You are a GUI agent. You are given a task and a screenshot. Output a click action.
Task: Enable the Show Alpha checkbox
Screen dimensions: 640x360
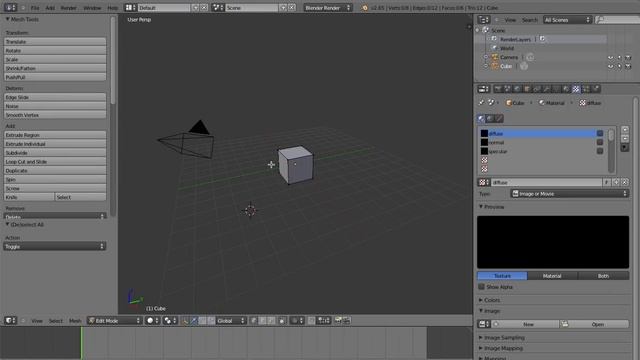click(482, 287)
